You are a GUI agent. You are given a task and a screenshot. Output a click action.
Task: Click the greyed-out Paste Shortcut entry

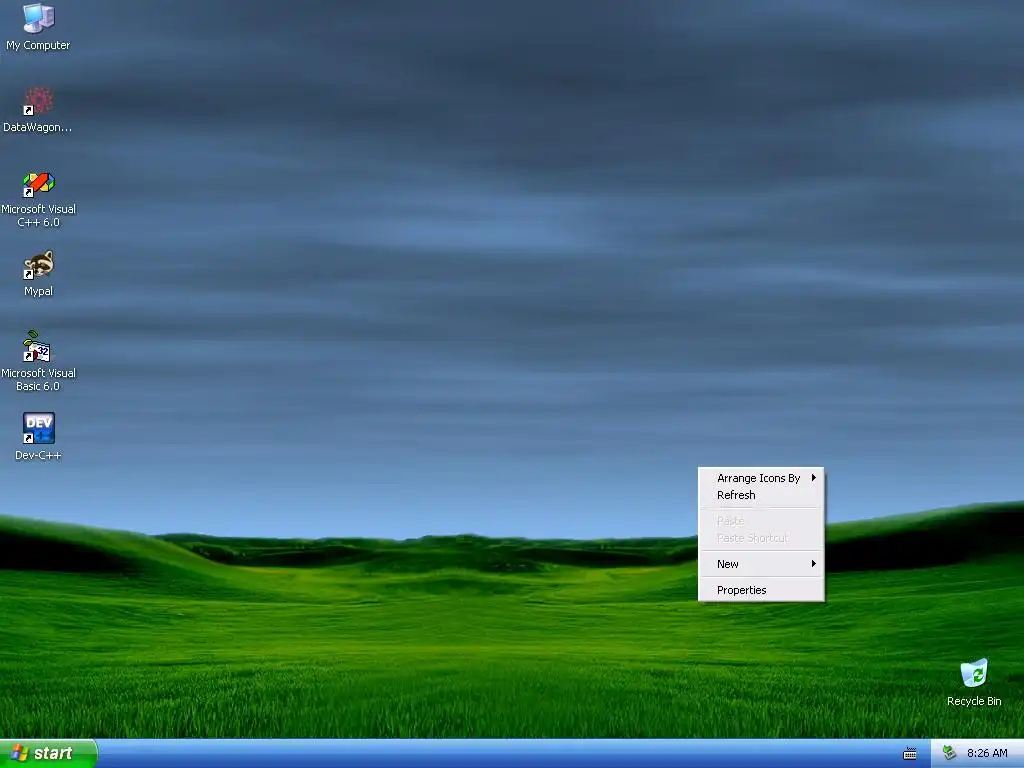coord(761,538)
